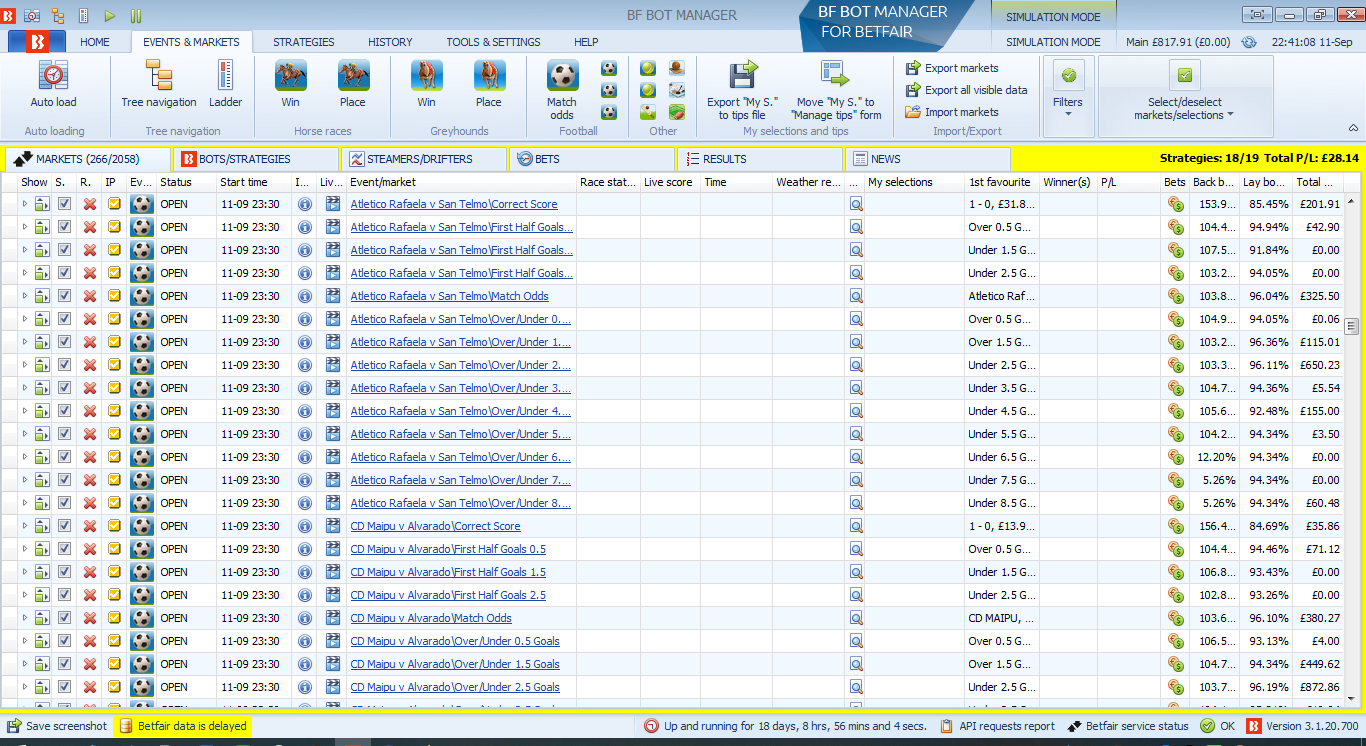Load Horse races Place markets
Viewport: 1366px width, 746px height.
click(353, 84)
